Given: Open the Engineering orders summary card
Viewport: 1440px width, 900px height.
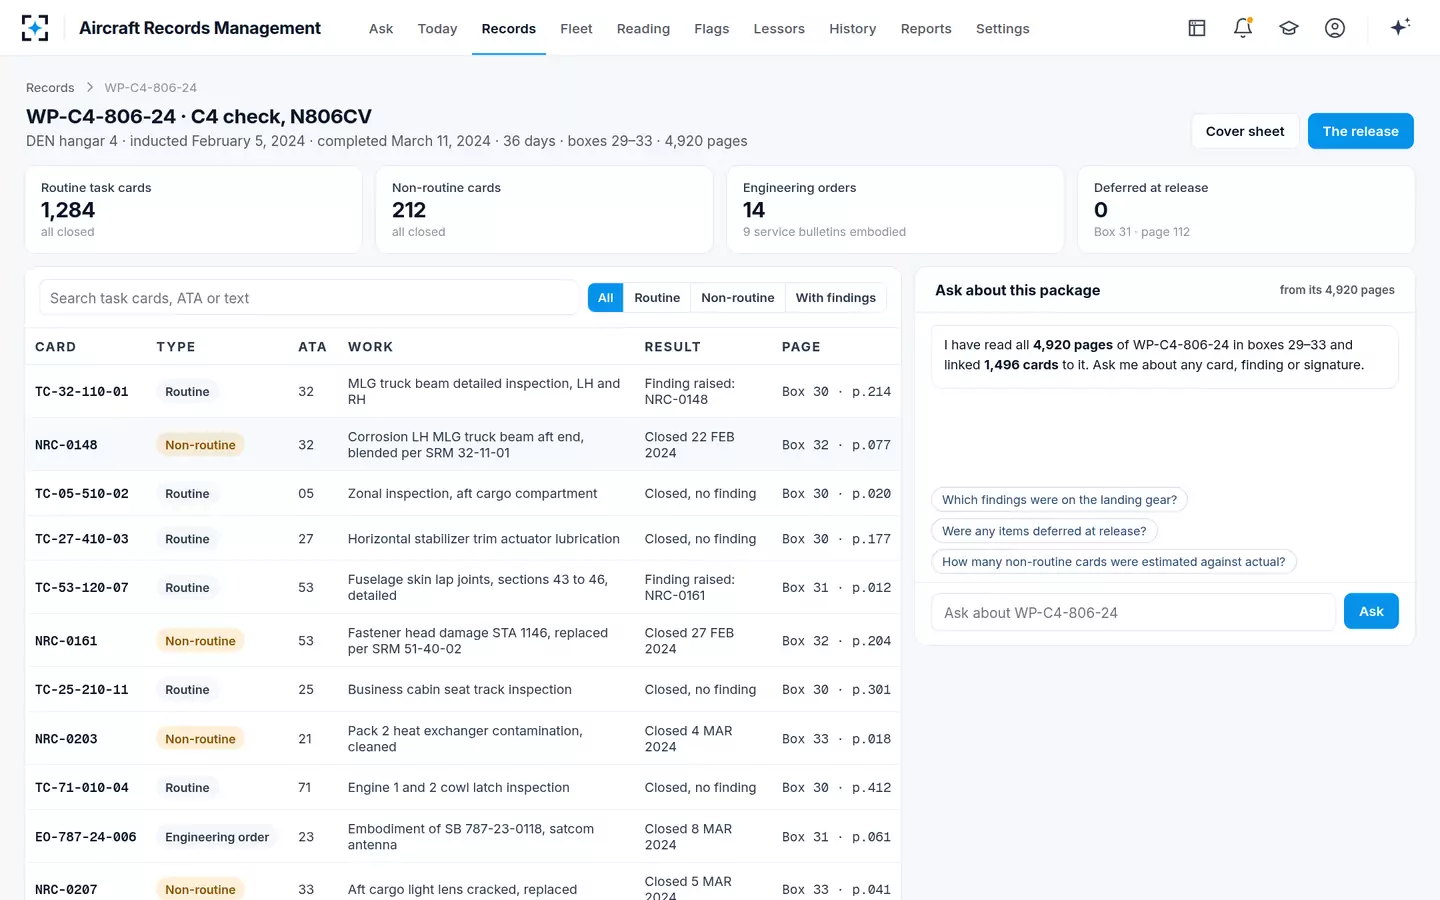Looking at the screenshot, I should pyautogui.click(x=895, y=209).
